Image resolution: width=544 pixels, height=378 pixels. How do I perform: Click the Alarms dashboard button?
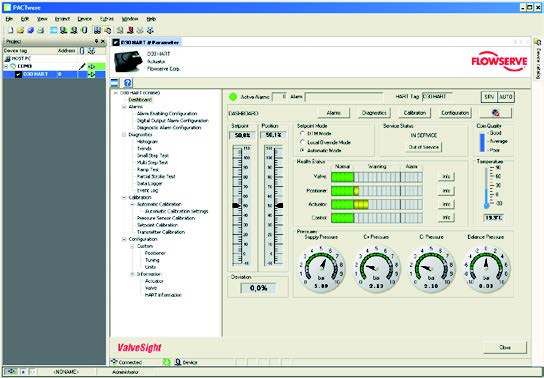click(x=334, y=113)
